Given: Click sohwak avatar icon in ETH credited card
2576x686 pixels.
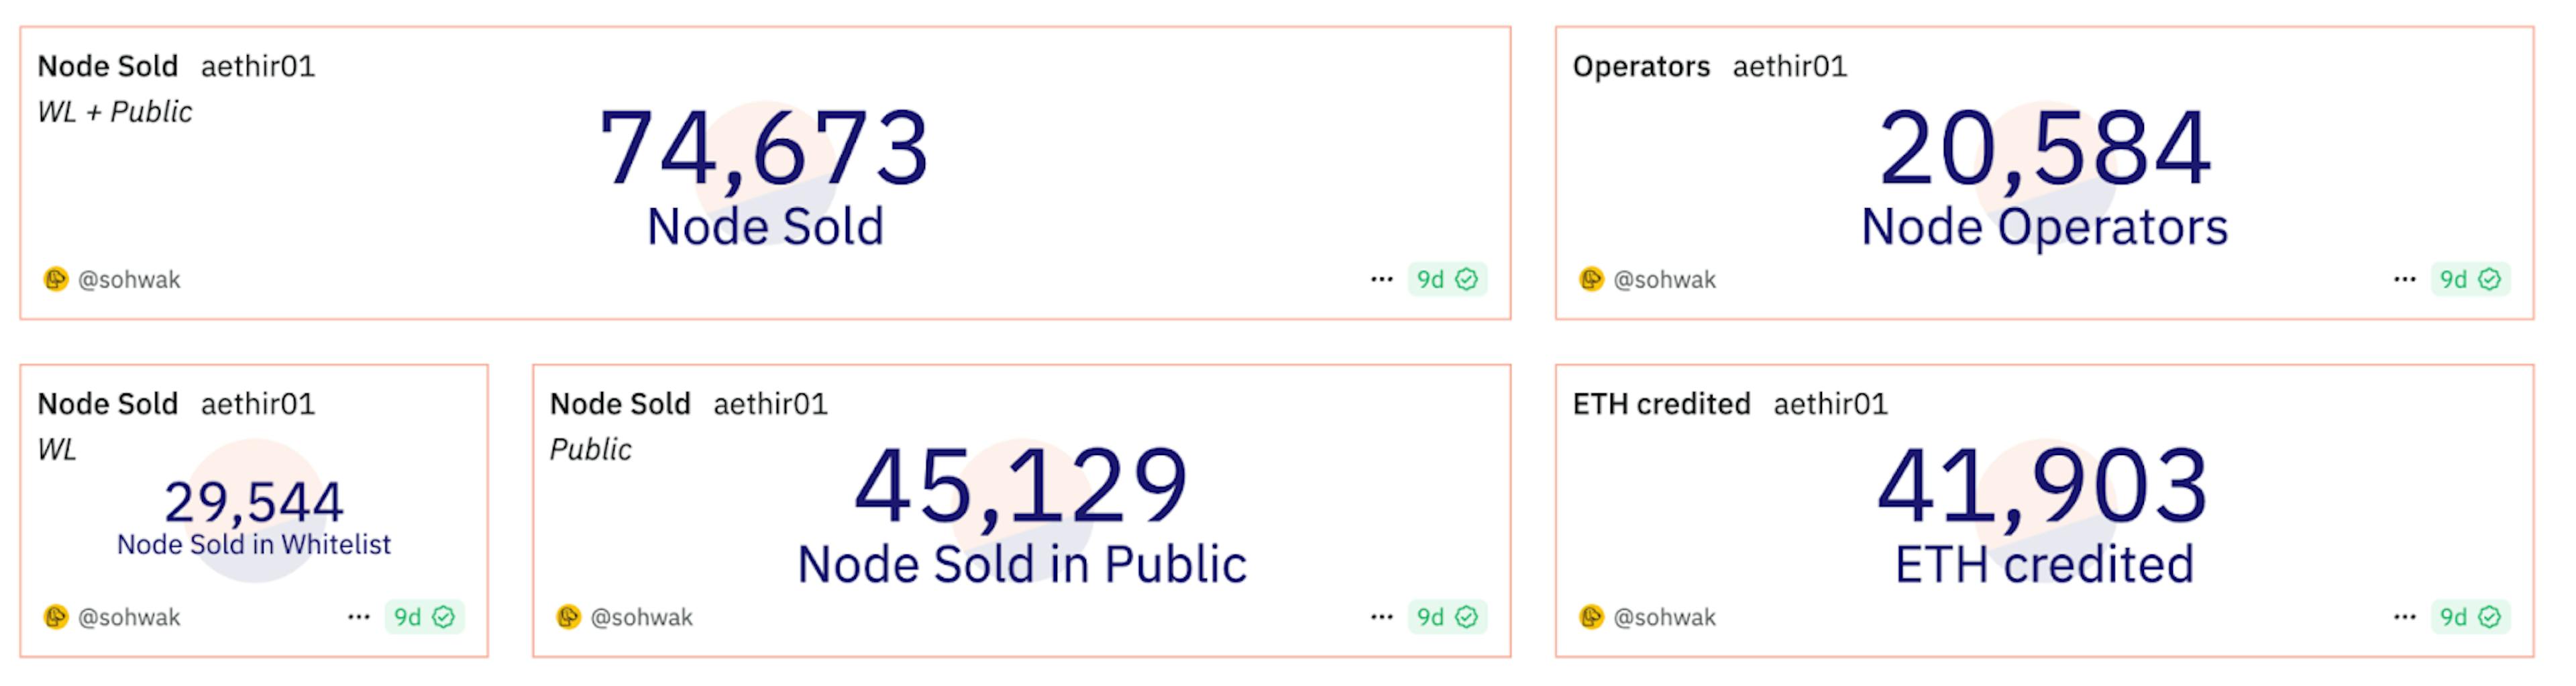Looking at the screenshot, I should [x=1591, y=617].
